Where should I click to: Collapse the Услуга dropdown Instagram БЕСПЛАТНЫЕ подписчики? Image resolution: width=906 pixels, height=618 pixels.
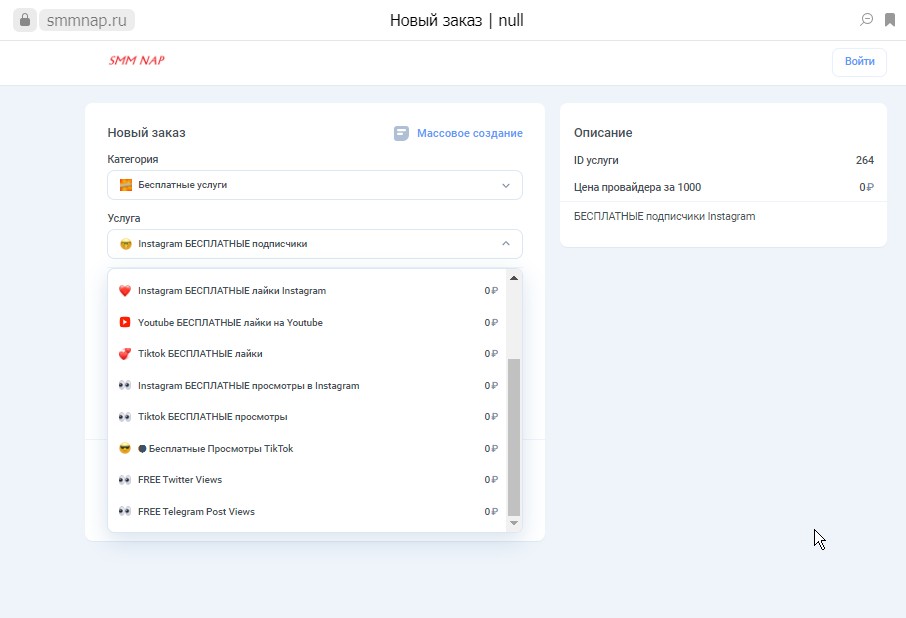(x=315, y=244)
